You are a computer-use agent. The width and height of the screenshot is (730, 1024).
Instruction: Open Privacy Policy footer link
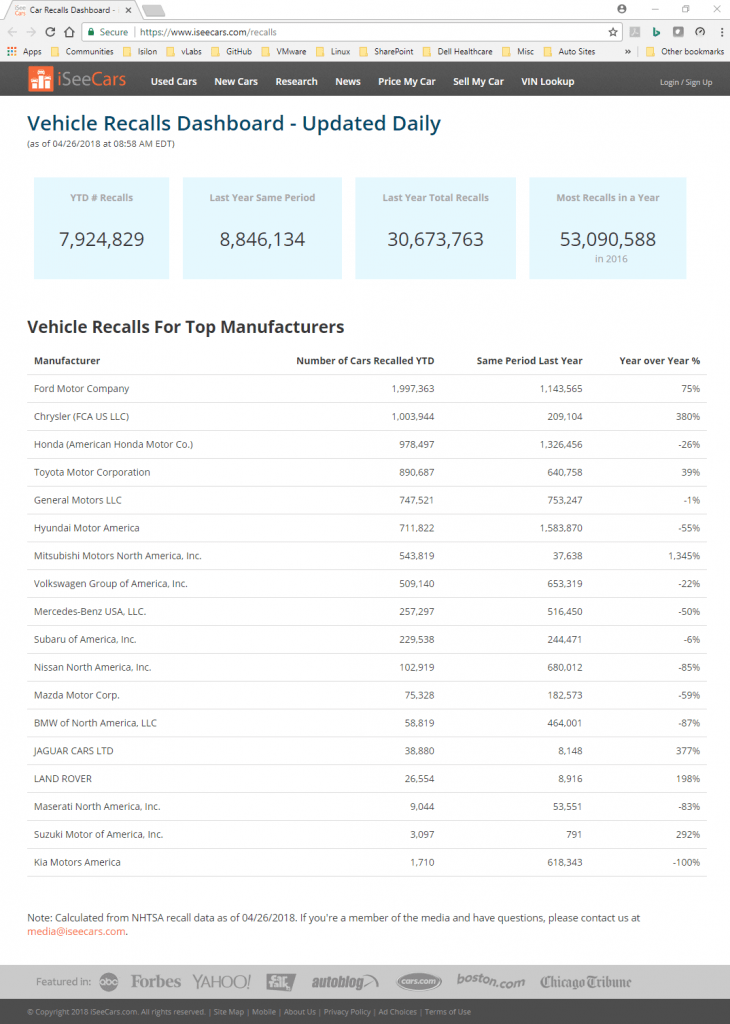coord(346,1012)
